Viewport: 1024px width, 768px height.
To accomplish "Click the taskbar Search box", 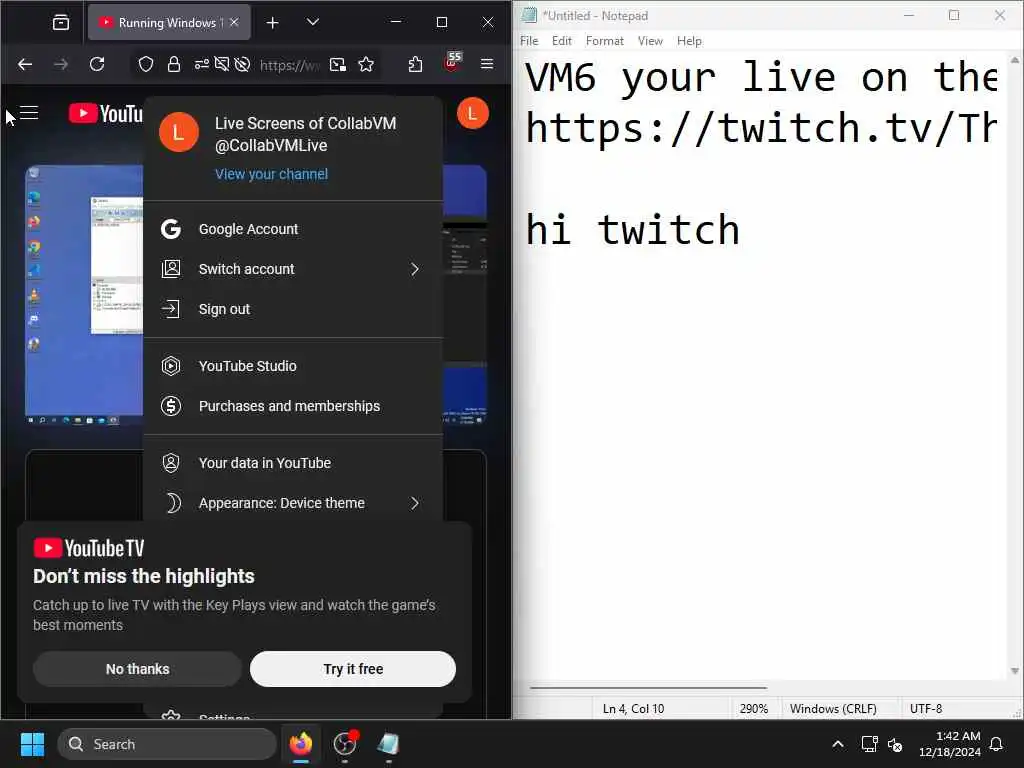I will (167, 744).
